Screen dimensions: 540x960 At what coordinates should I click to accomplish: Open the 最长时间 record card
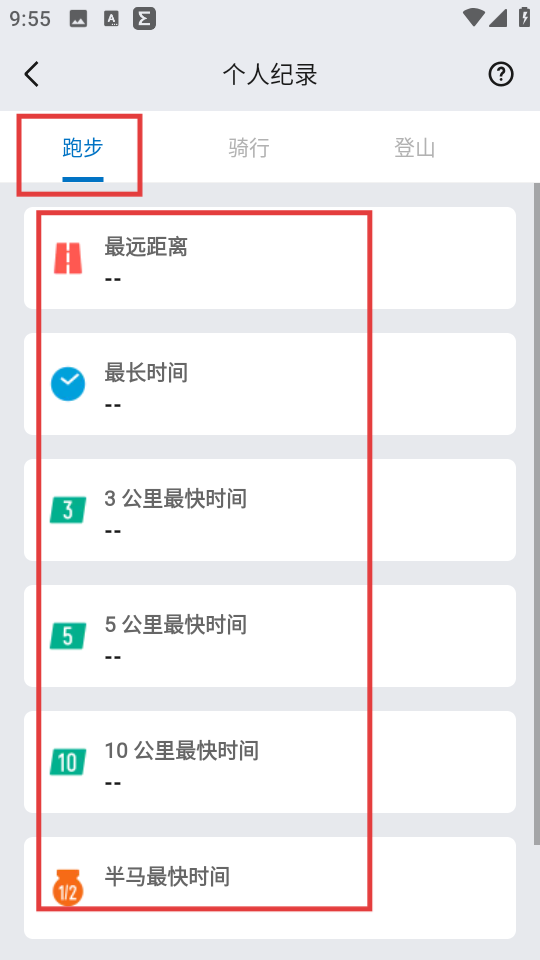270,384
